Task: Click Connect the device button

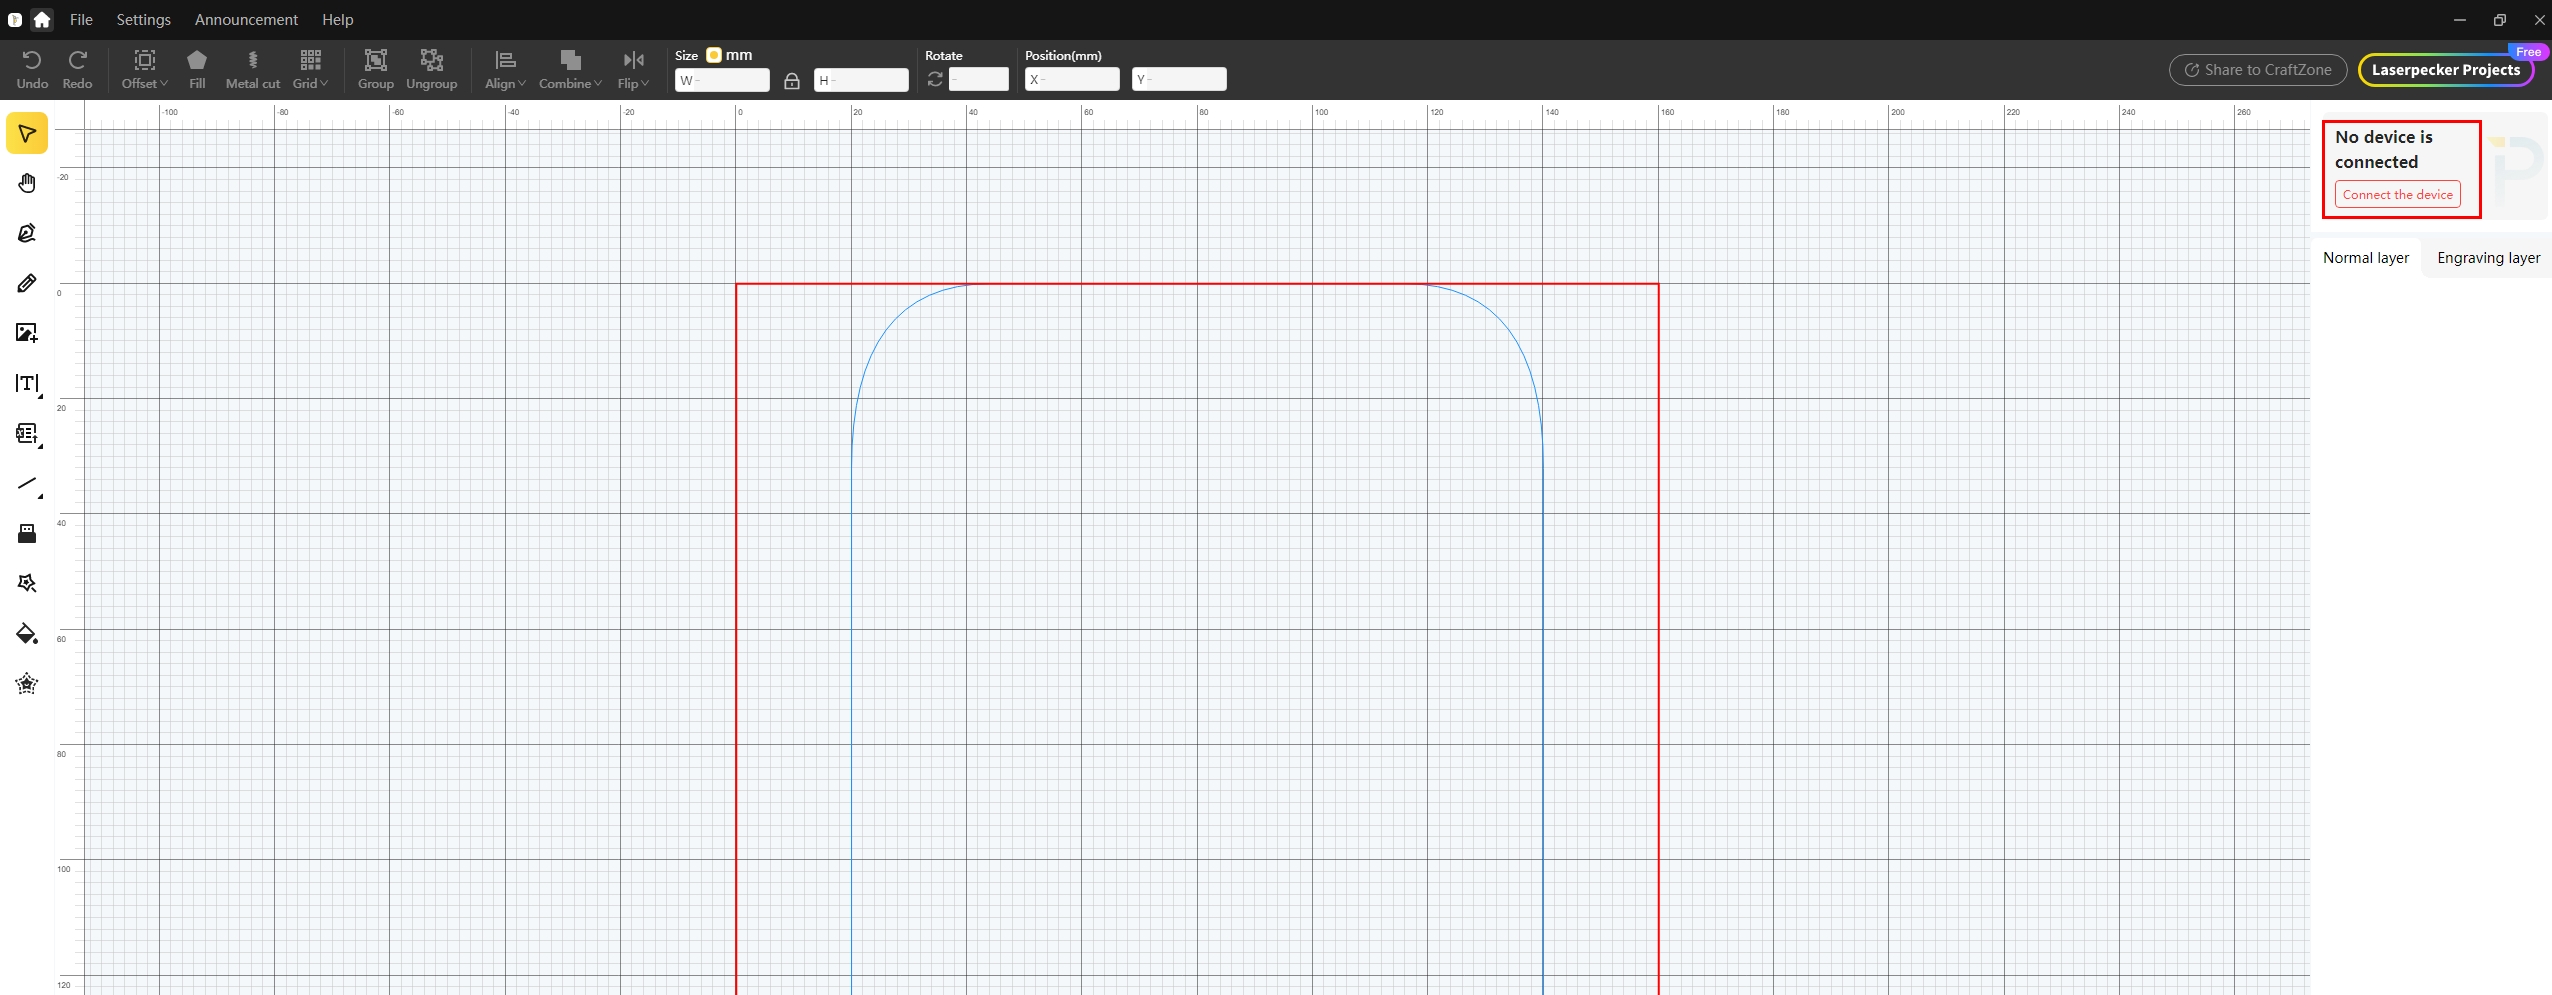Action: coord(2398,194)
